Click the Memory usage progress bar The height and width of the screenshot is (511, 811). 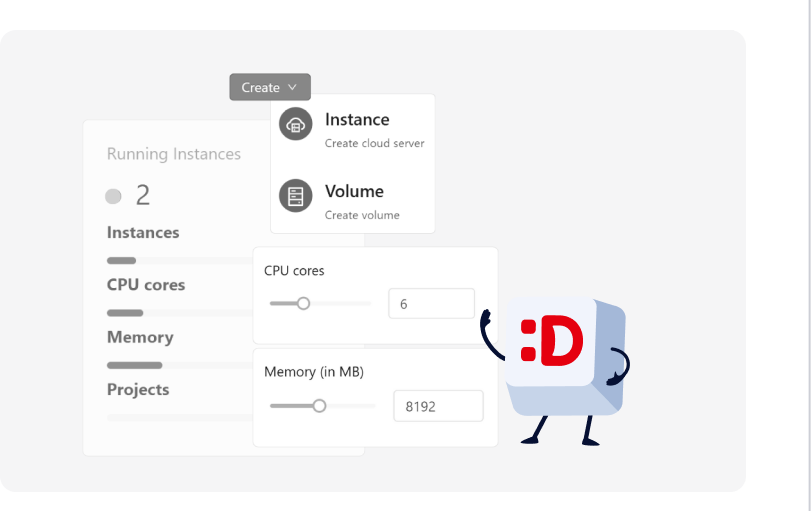[x=179, y=365]
